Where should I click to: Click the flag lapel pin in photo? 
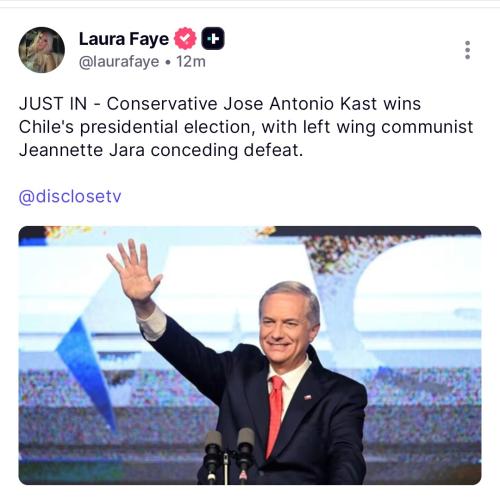pos(308,397)
